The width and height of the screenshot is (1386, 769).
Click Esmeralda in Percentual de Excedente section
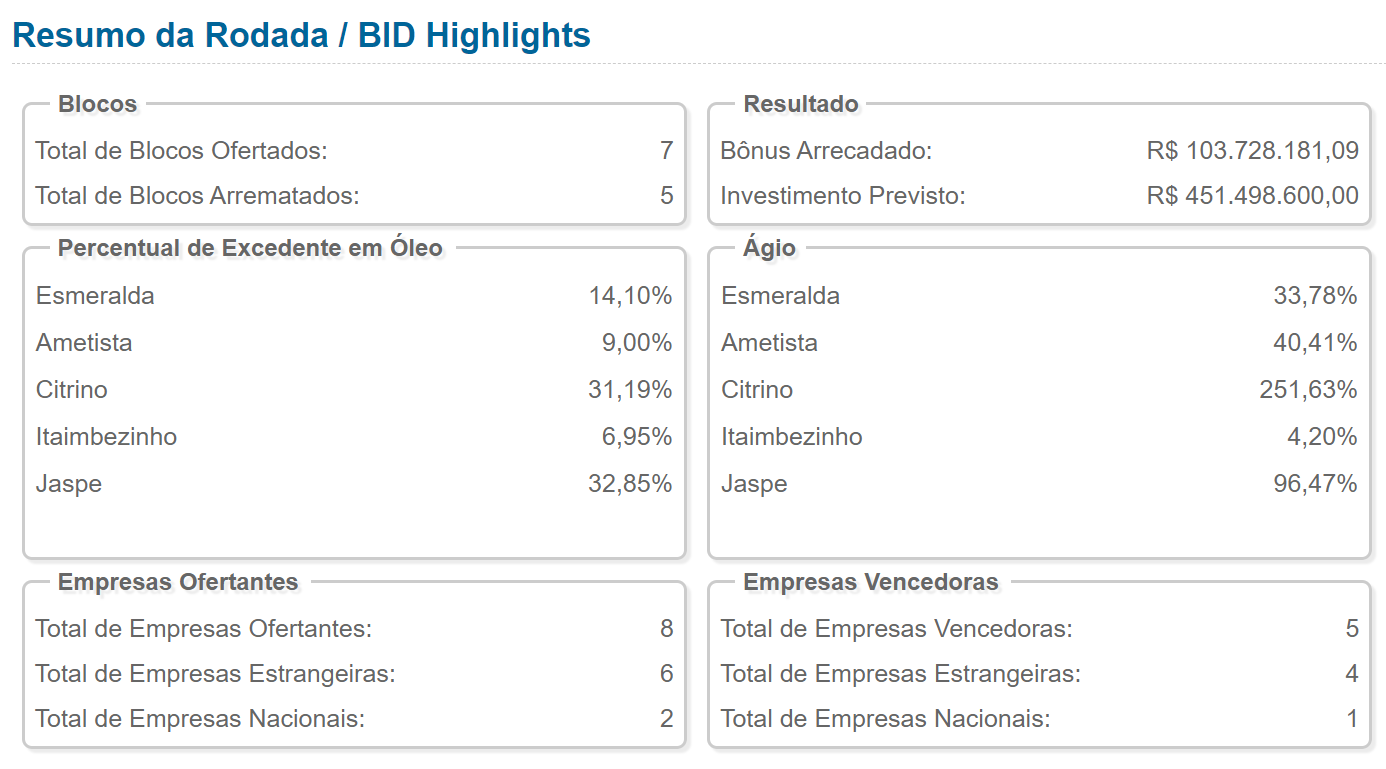click(95, 296)
